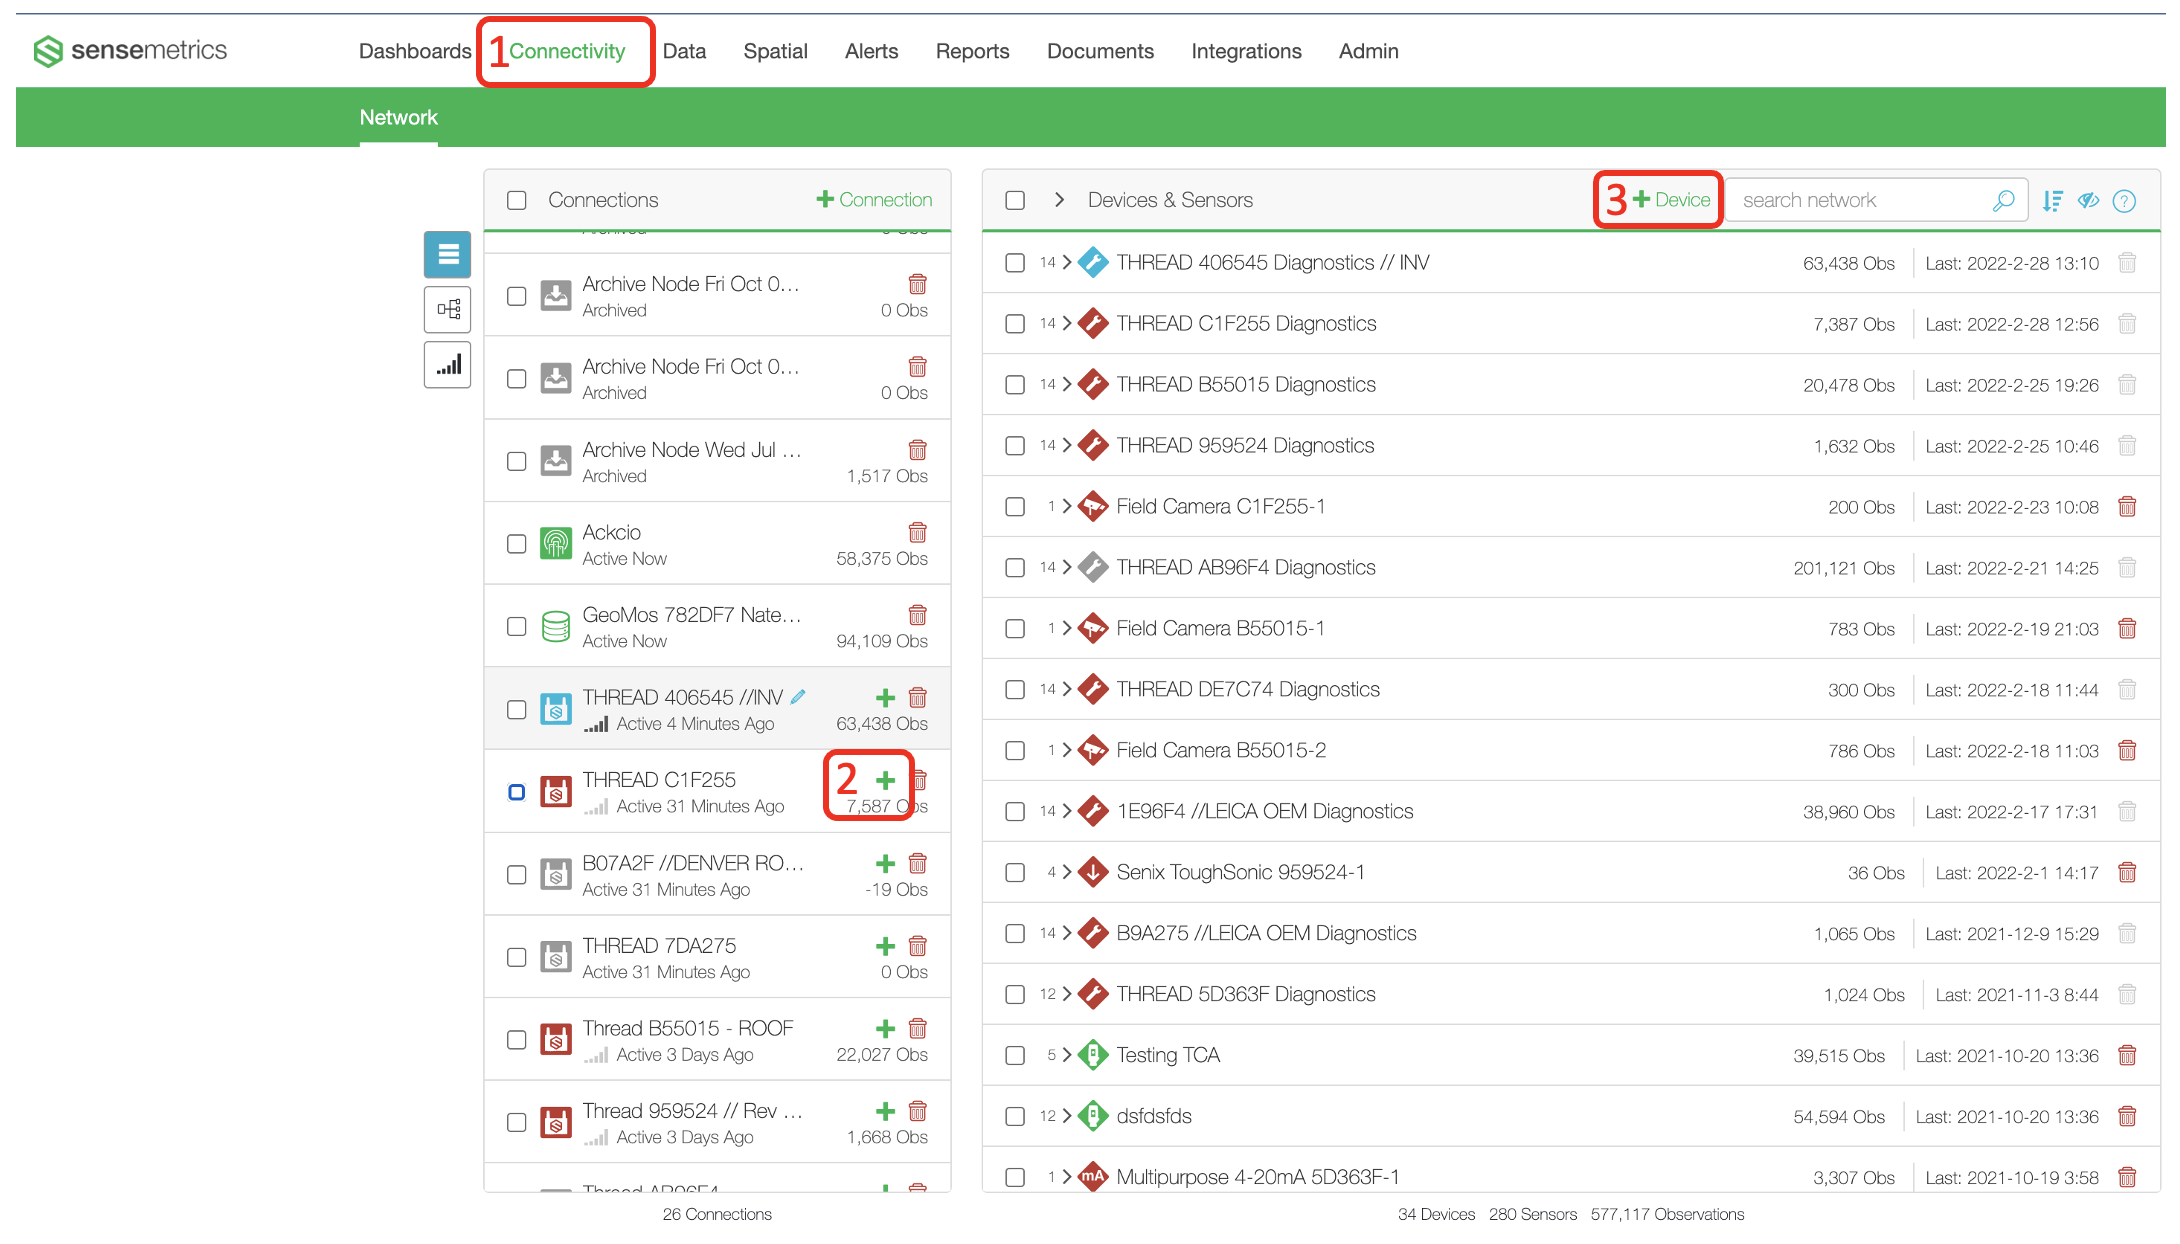Click the Ackcio connection icon
Screen dimensions: 2180x1244
pos(556,544)
